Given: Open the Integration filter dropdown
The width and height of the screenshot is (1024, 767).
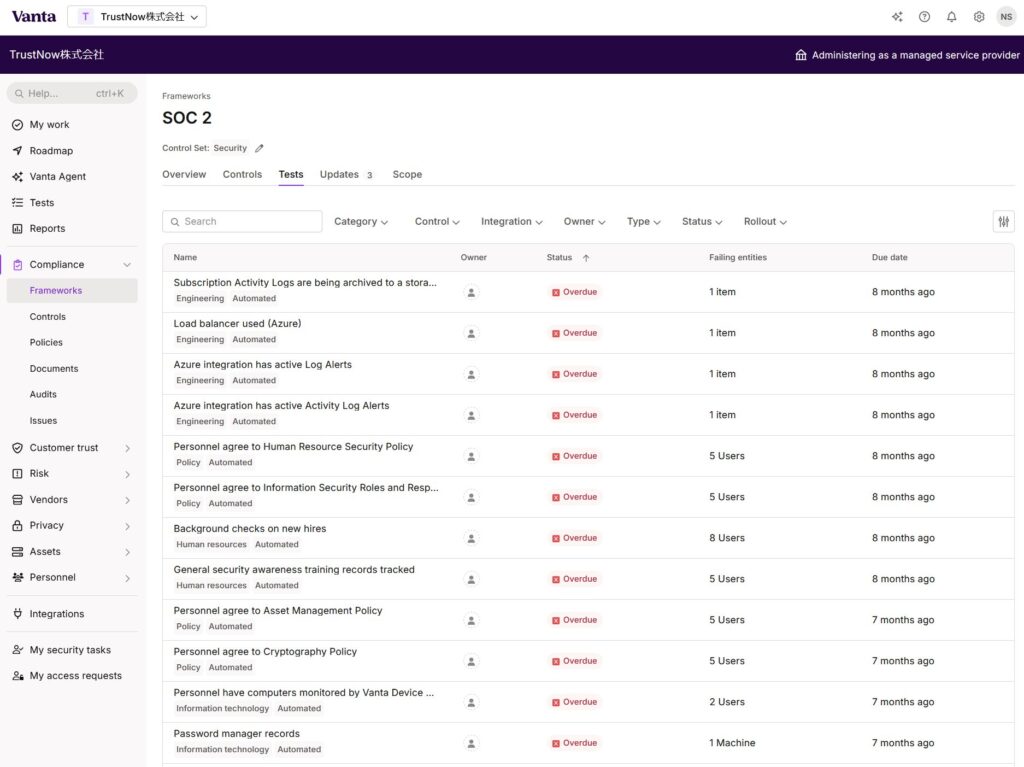Looking at the screenshot, I should [511, 222].
